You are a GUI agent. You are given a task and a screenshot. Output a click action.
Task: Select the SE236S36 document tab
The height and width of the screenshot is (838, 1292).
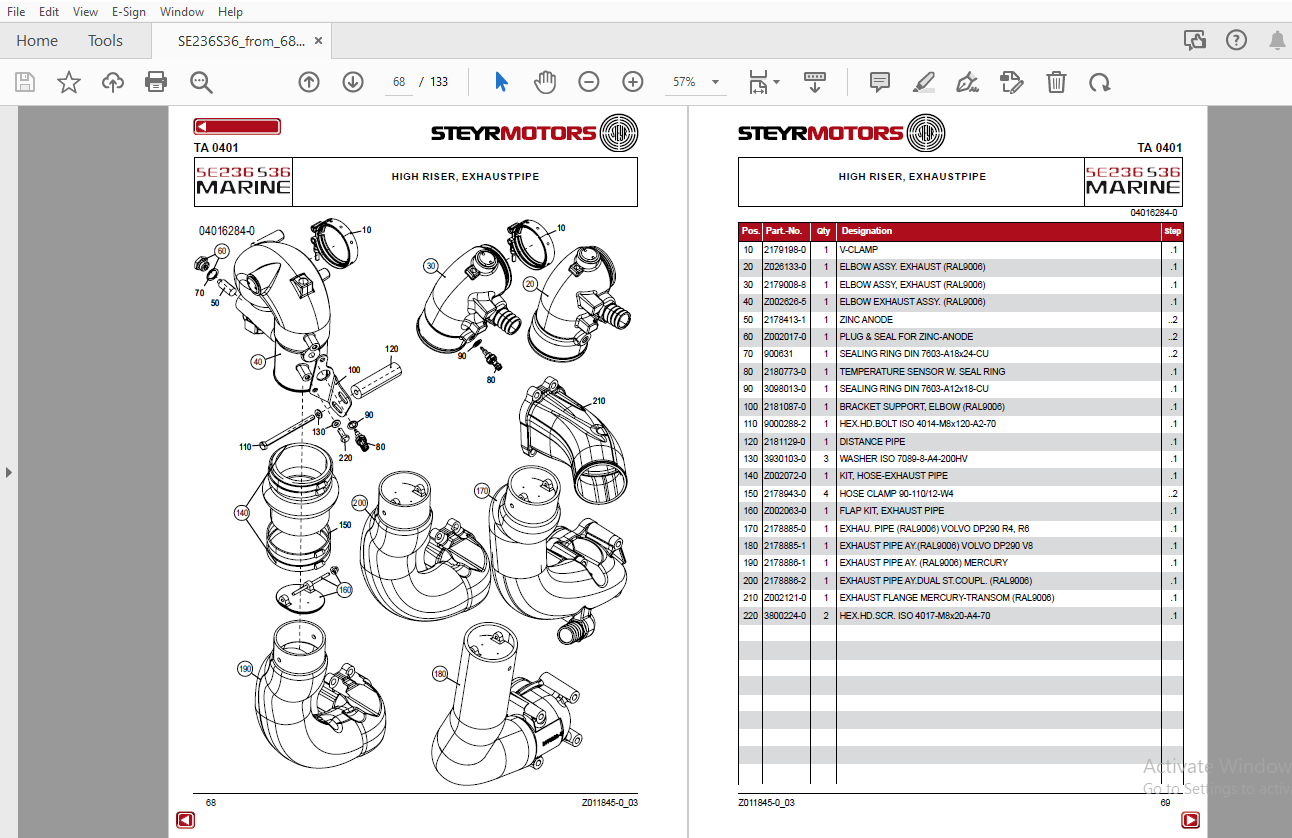[241, 41]
